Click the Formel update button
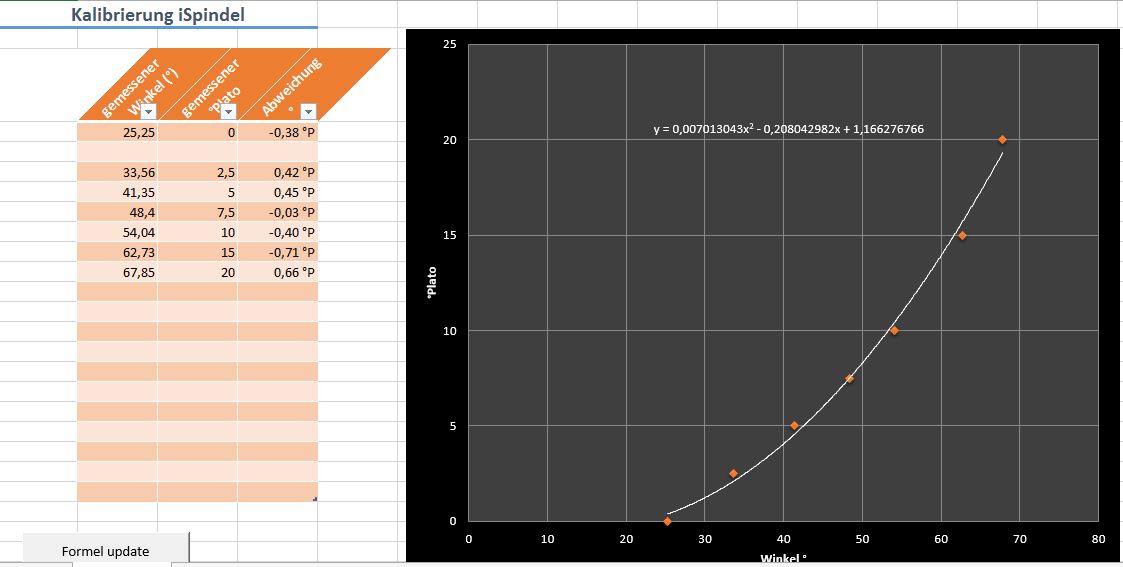 (105, 550)
